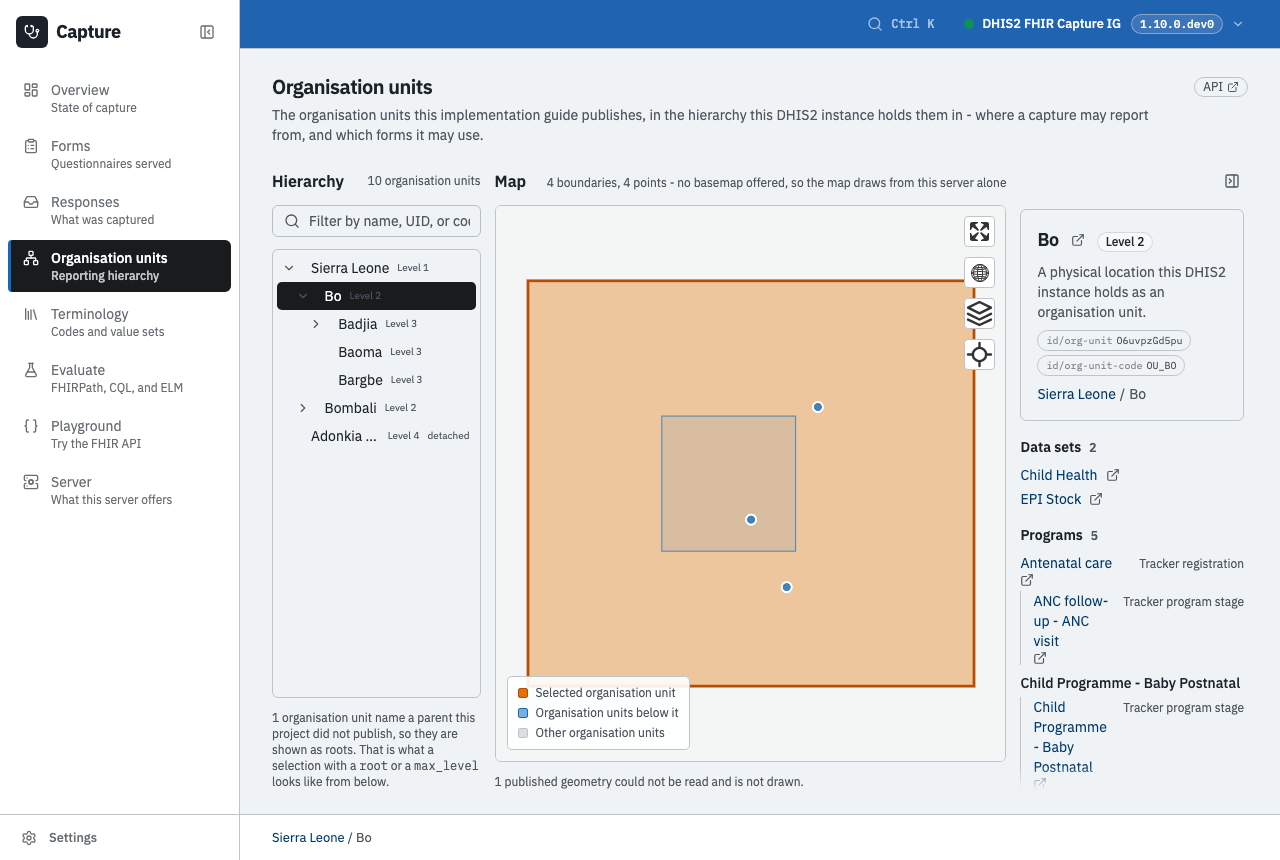Open Bo external link icon

1077,240
